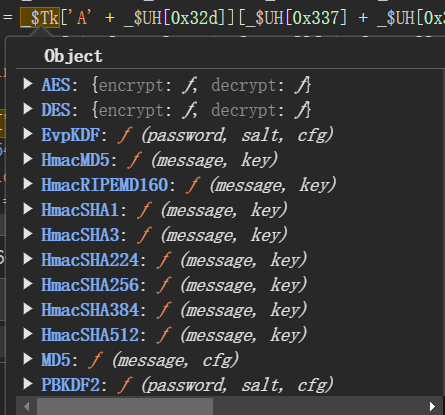
Task: Expand the HmacSHA224 function entry
Action: pyautogui.click(x=28, y=259)
